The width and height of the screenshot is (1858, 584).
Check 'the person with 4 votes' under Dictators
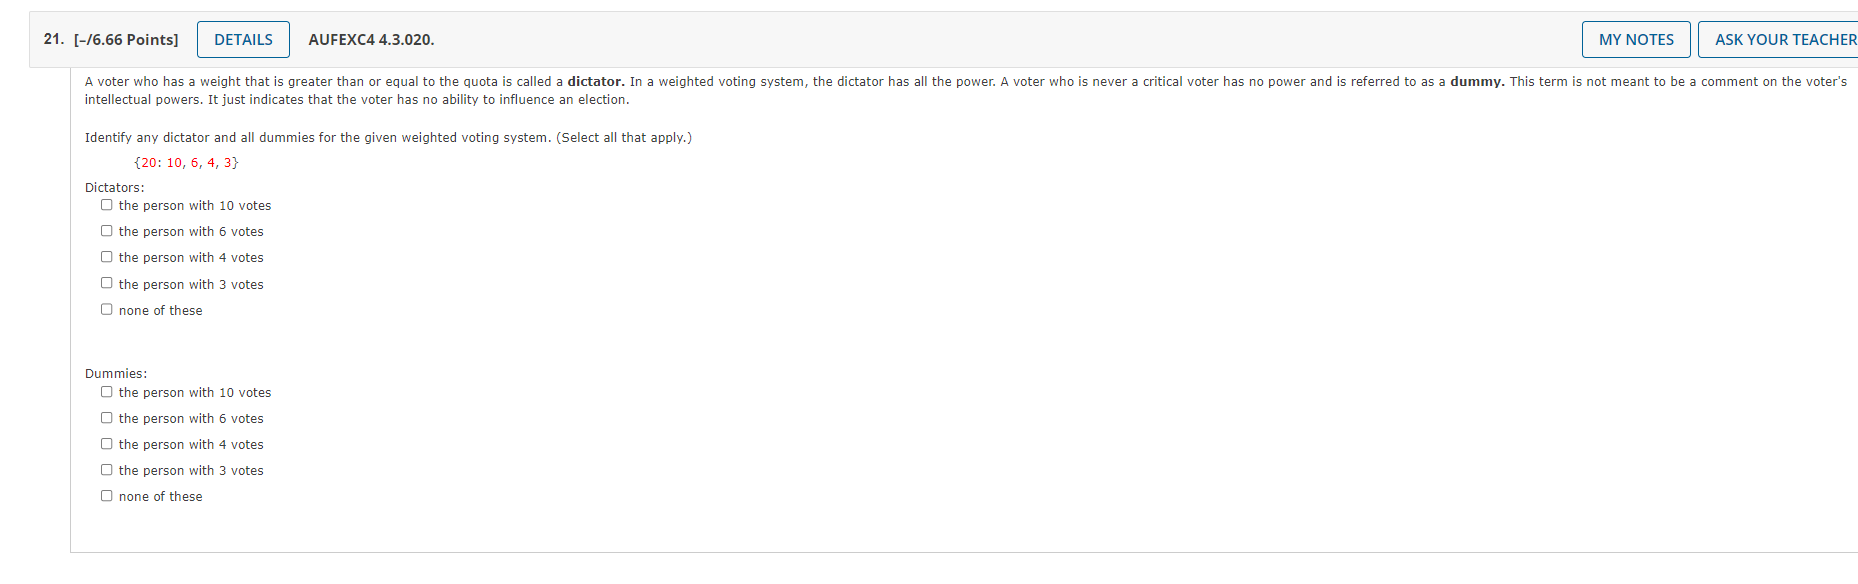(106, 256)
